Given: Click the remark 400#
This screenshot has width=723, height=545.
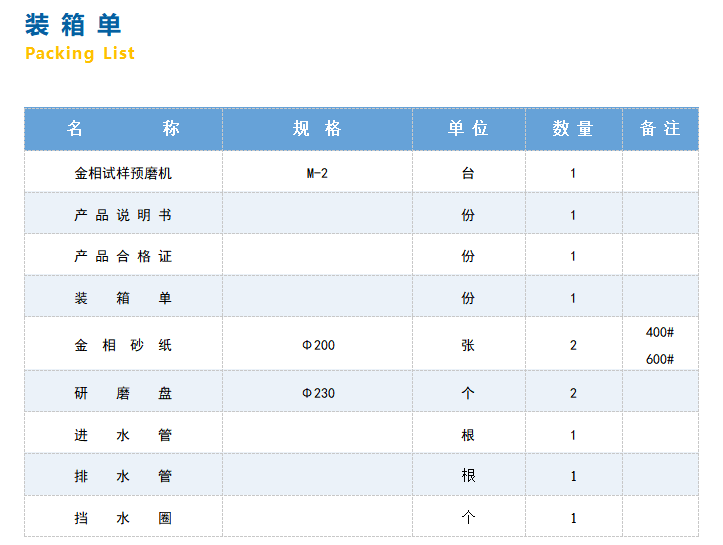Looking at the screenshot, I should [660, 332].
